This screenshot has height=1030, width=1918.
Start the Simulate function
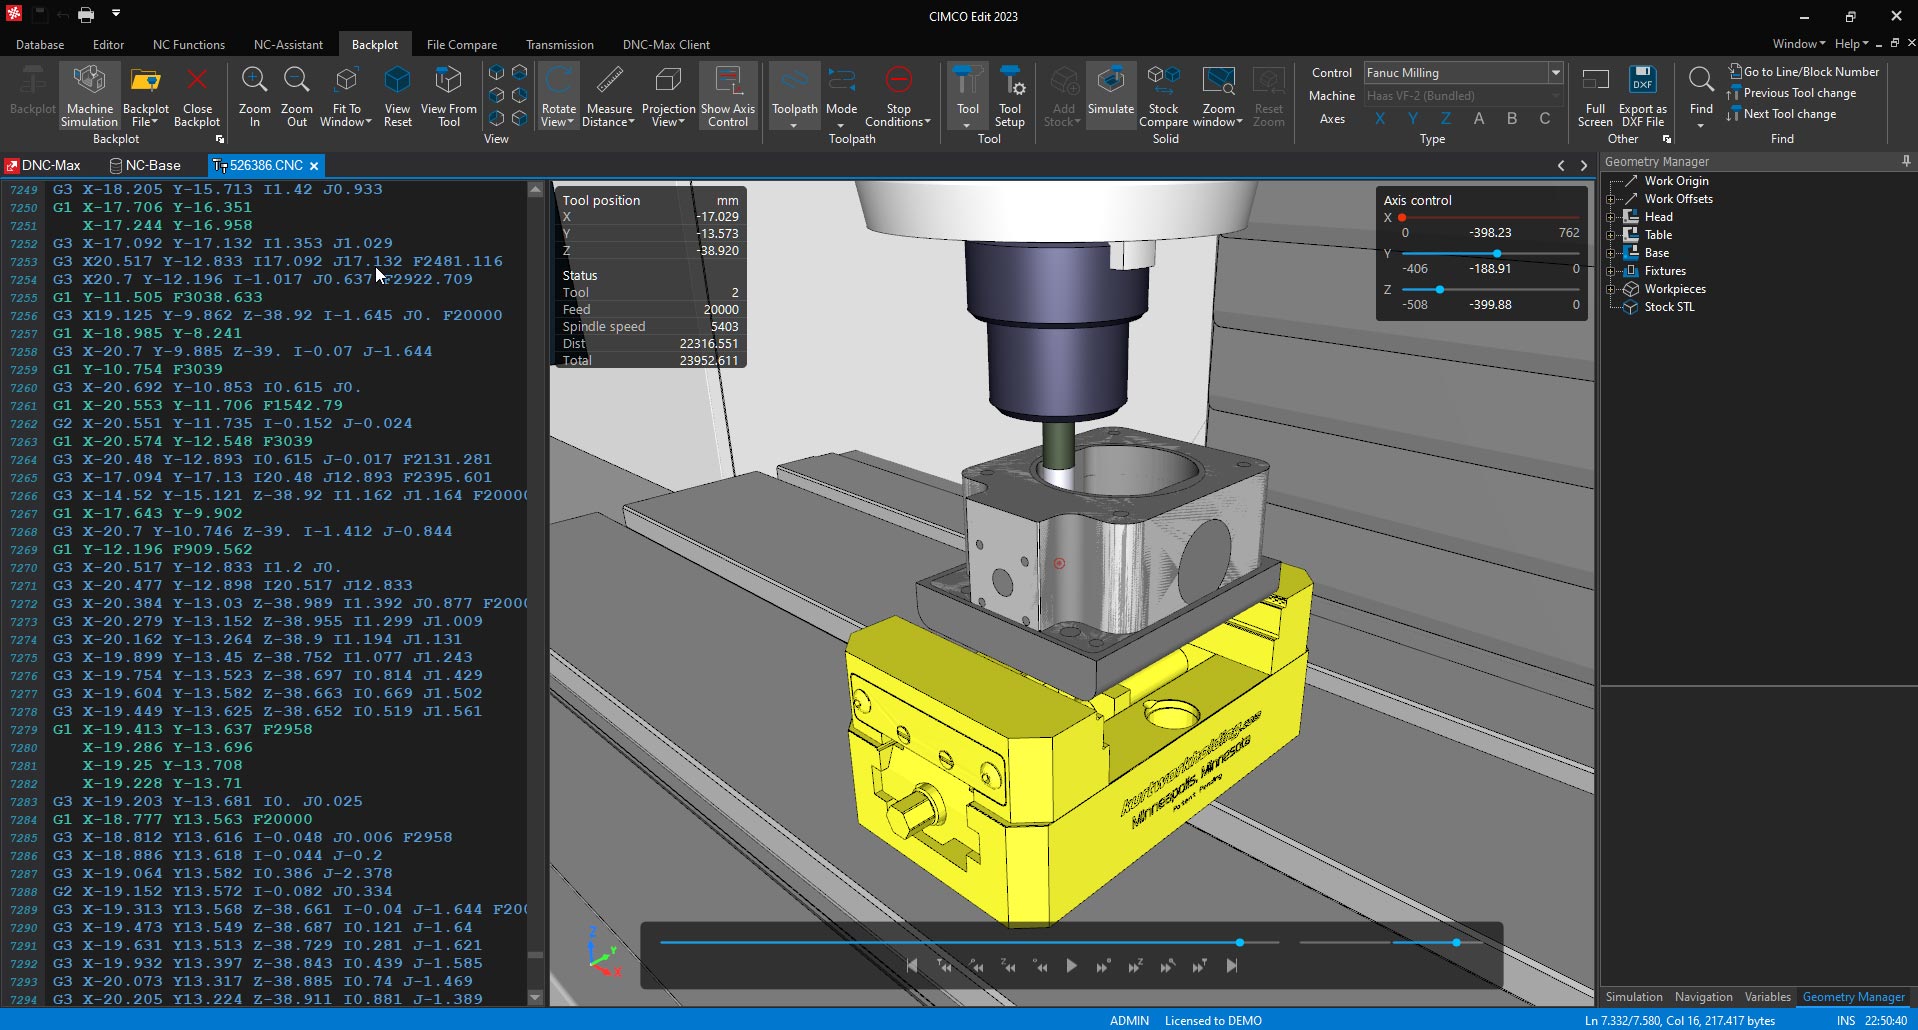pos(1110,93)
